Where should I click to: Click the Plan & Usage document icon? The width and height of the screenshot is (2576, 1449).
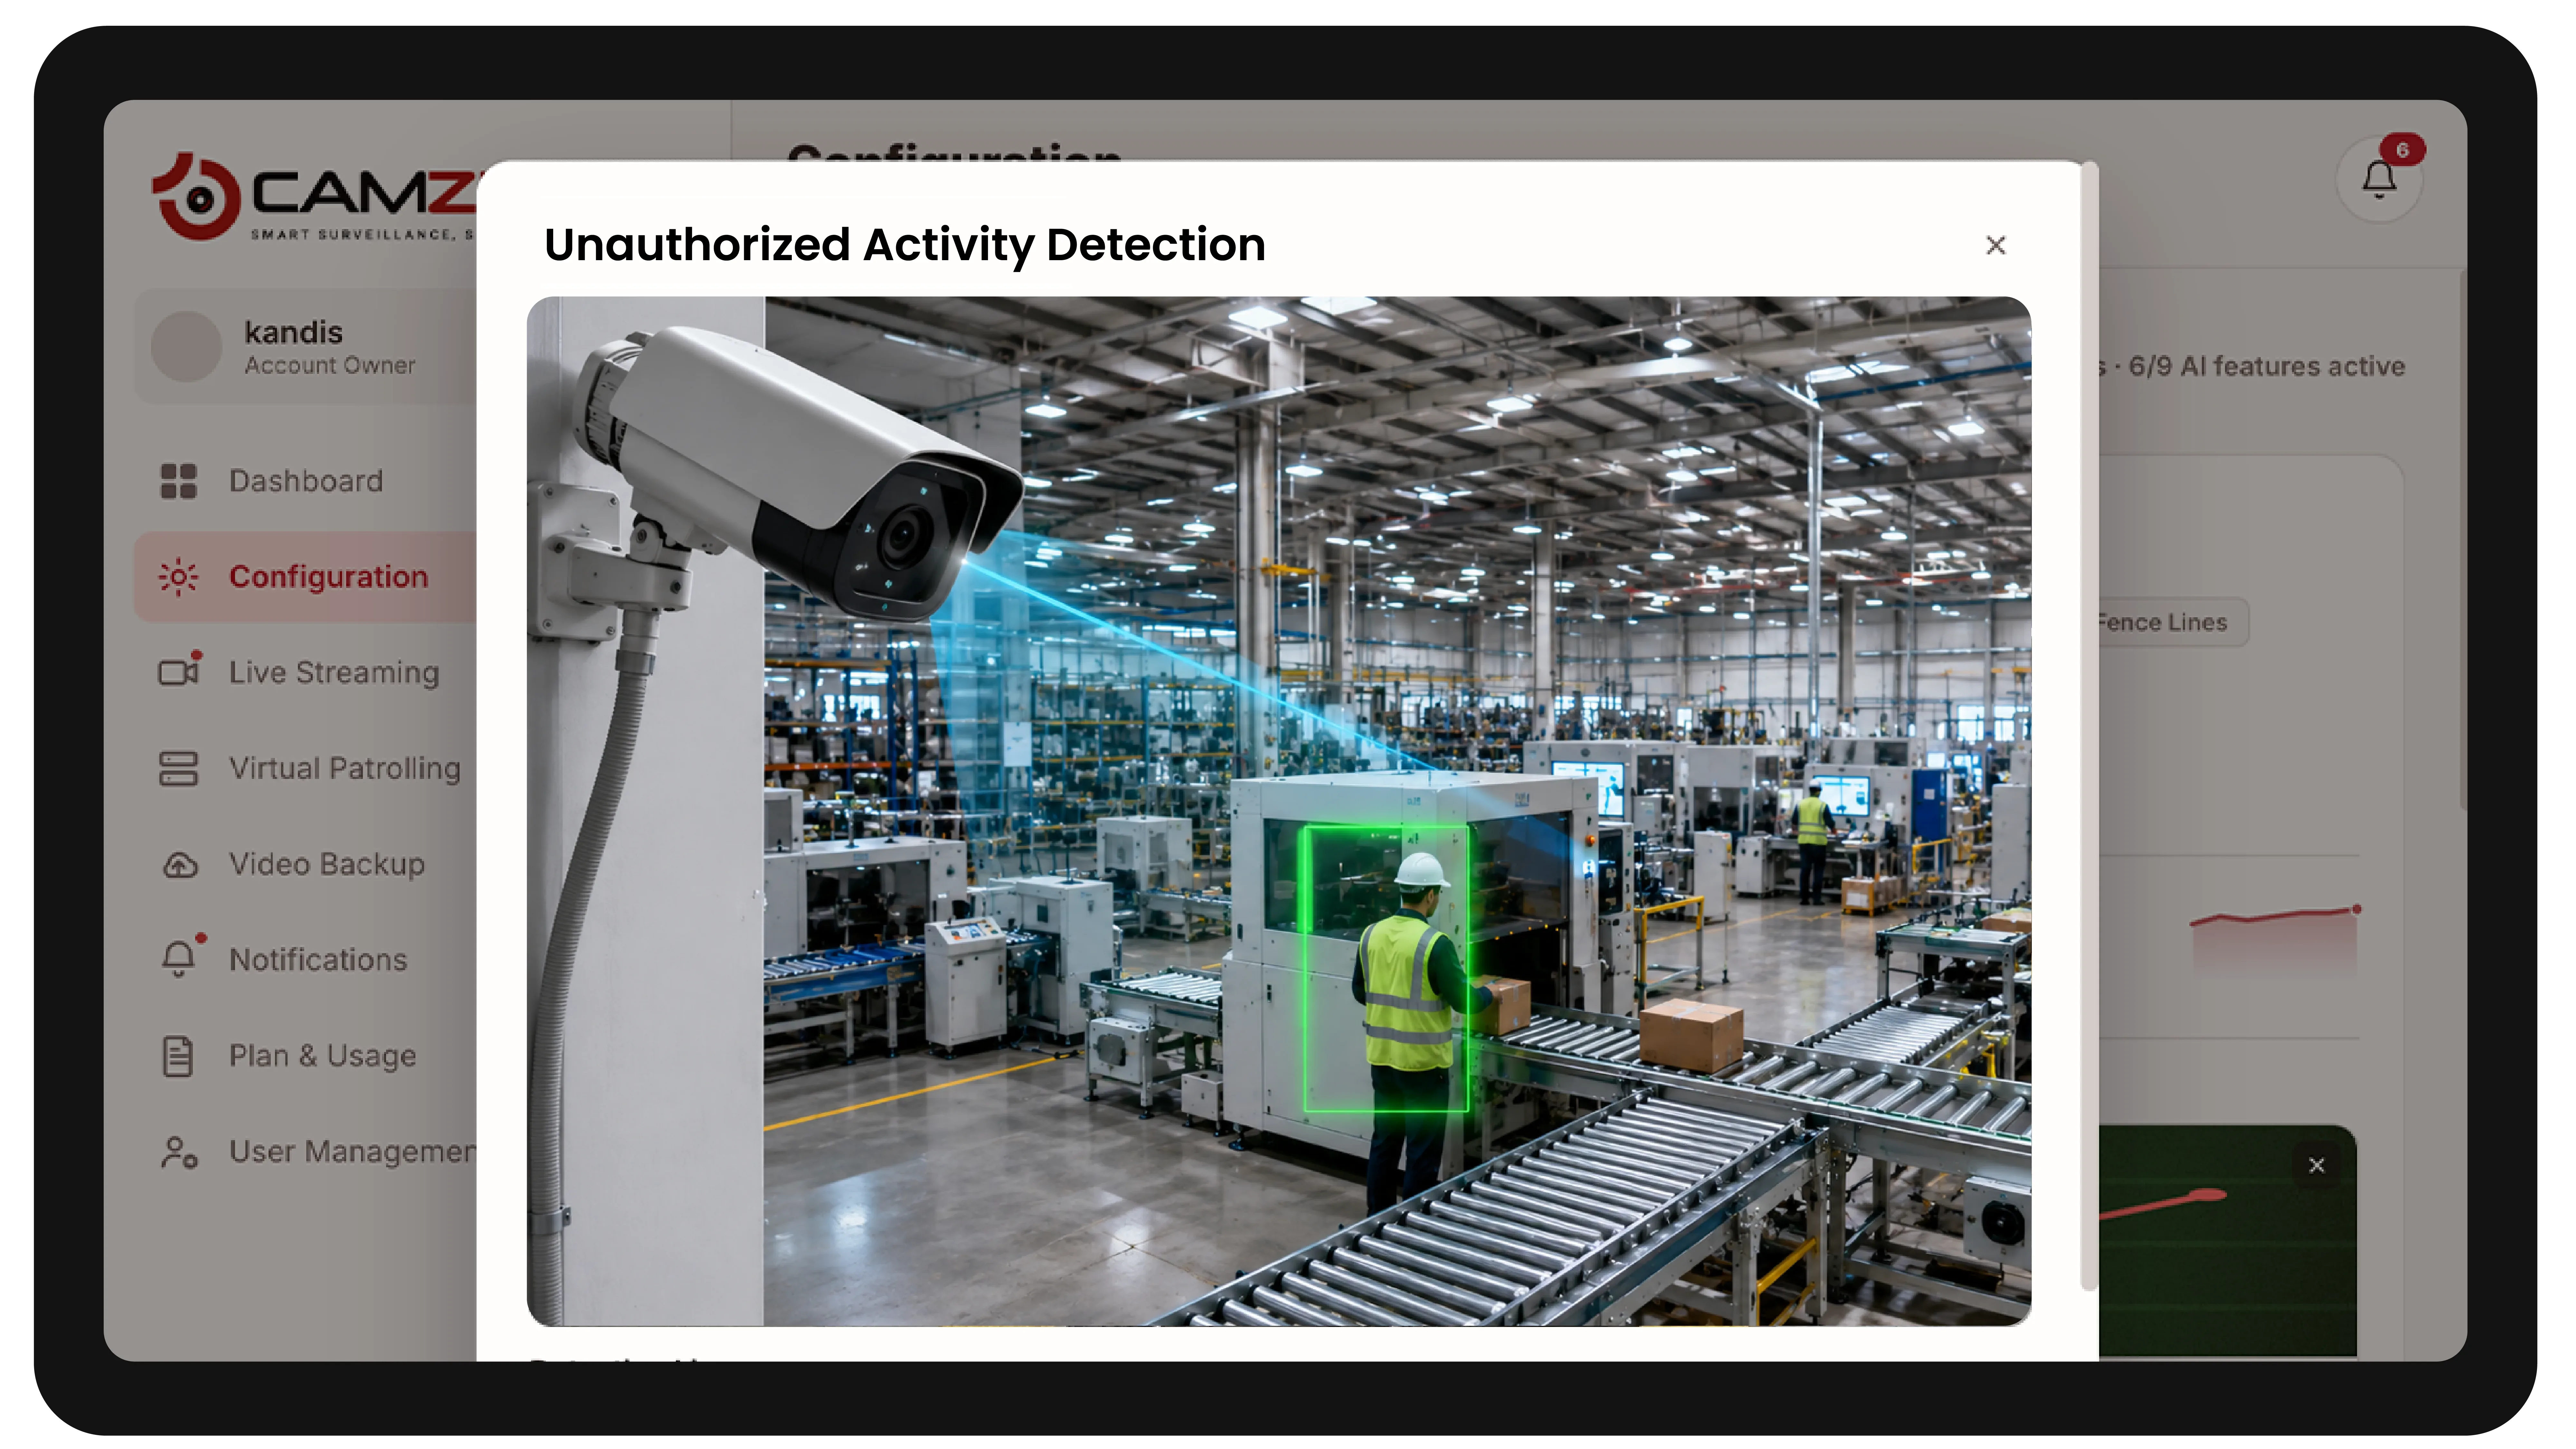[x=178, y=1056]
